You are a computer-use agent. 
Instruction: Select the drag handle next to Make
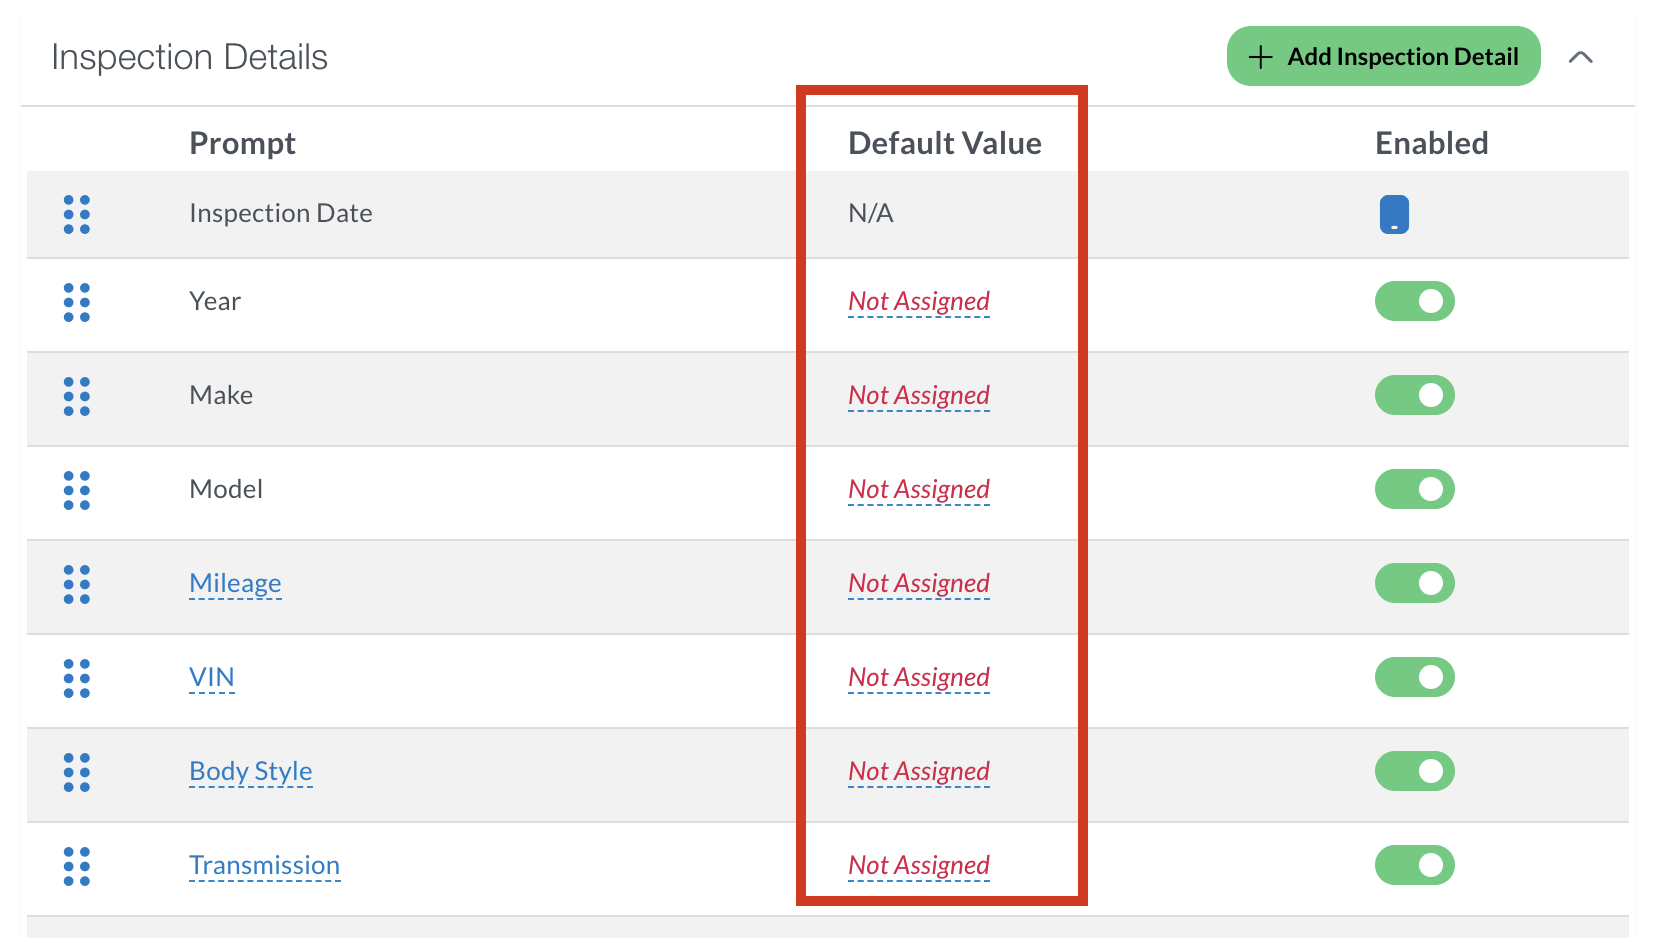[77, 396]
